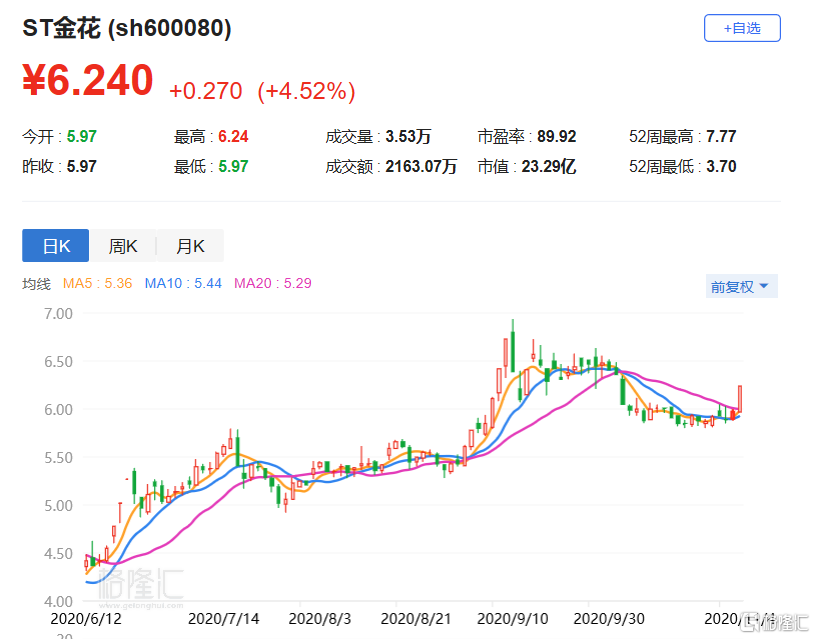The height and width of the screenshot is (639, 815).
Task: Click the 成交量 value 3.53万
Action: [408, 137]
